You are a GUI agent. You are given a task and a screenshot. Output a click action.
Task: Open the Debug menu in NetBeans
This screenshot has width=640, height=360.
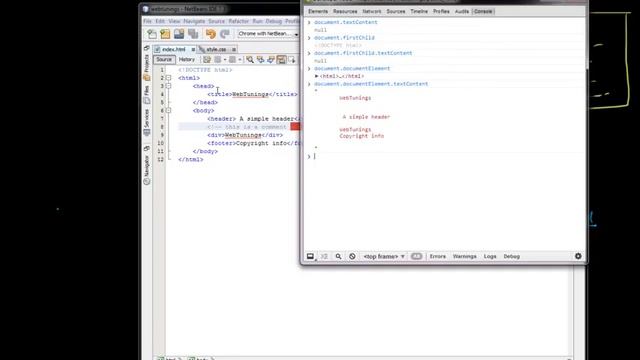273,21
